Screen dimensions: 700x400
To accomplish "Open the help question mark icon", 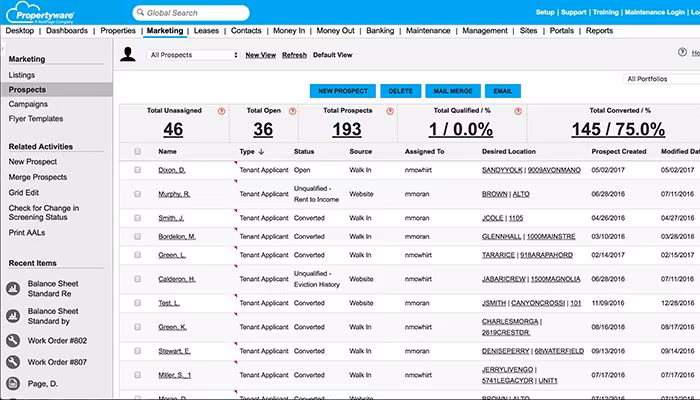I will (682, 52).
